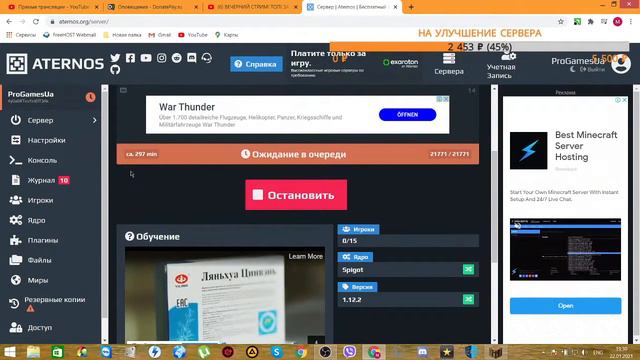The image size is (640, 360).
Task: Click the exaroton logo link
Action: (x=400, y=63)
